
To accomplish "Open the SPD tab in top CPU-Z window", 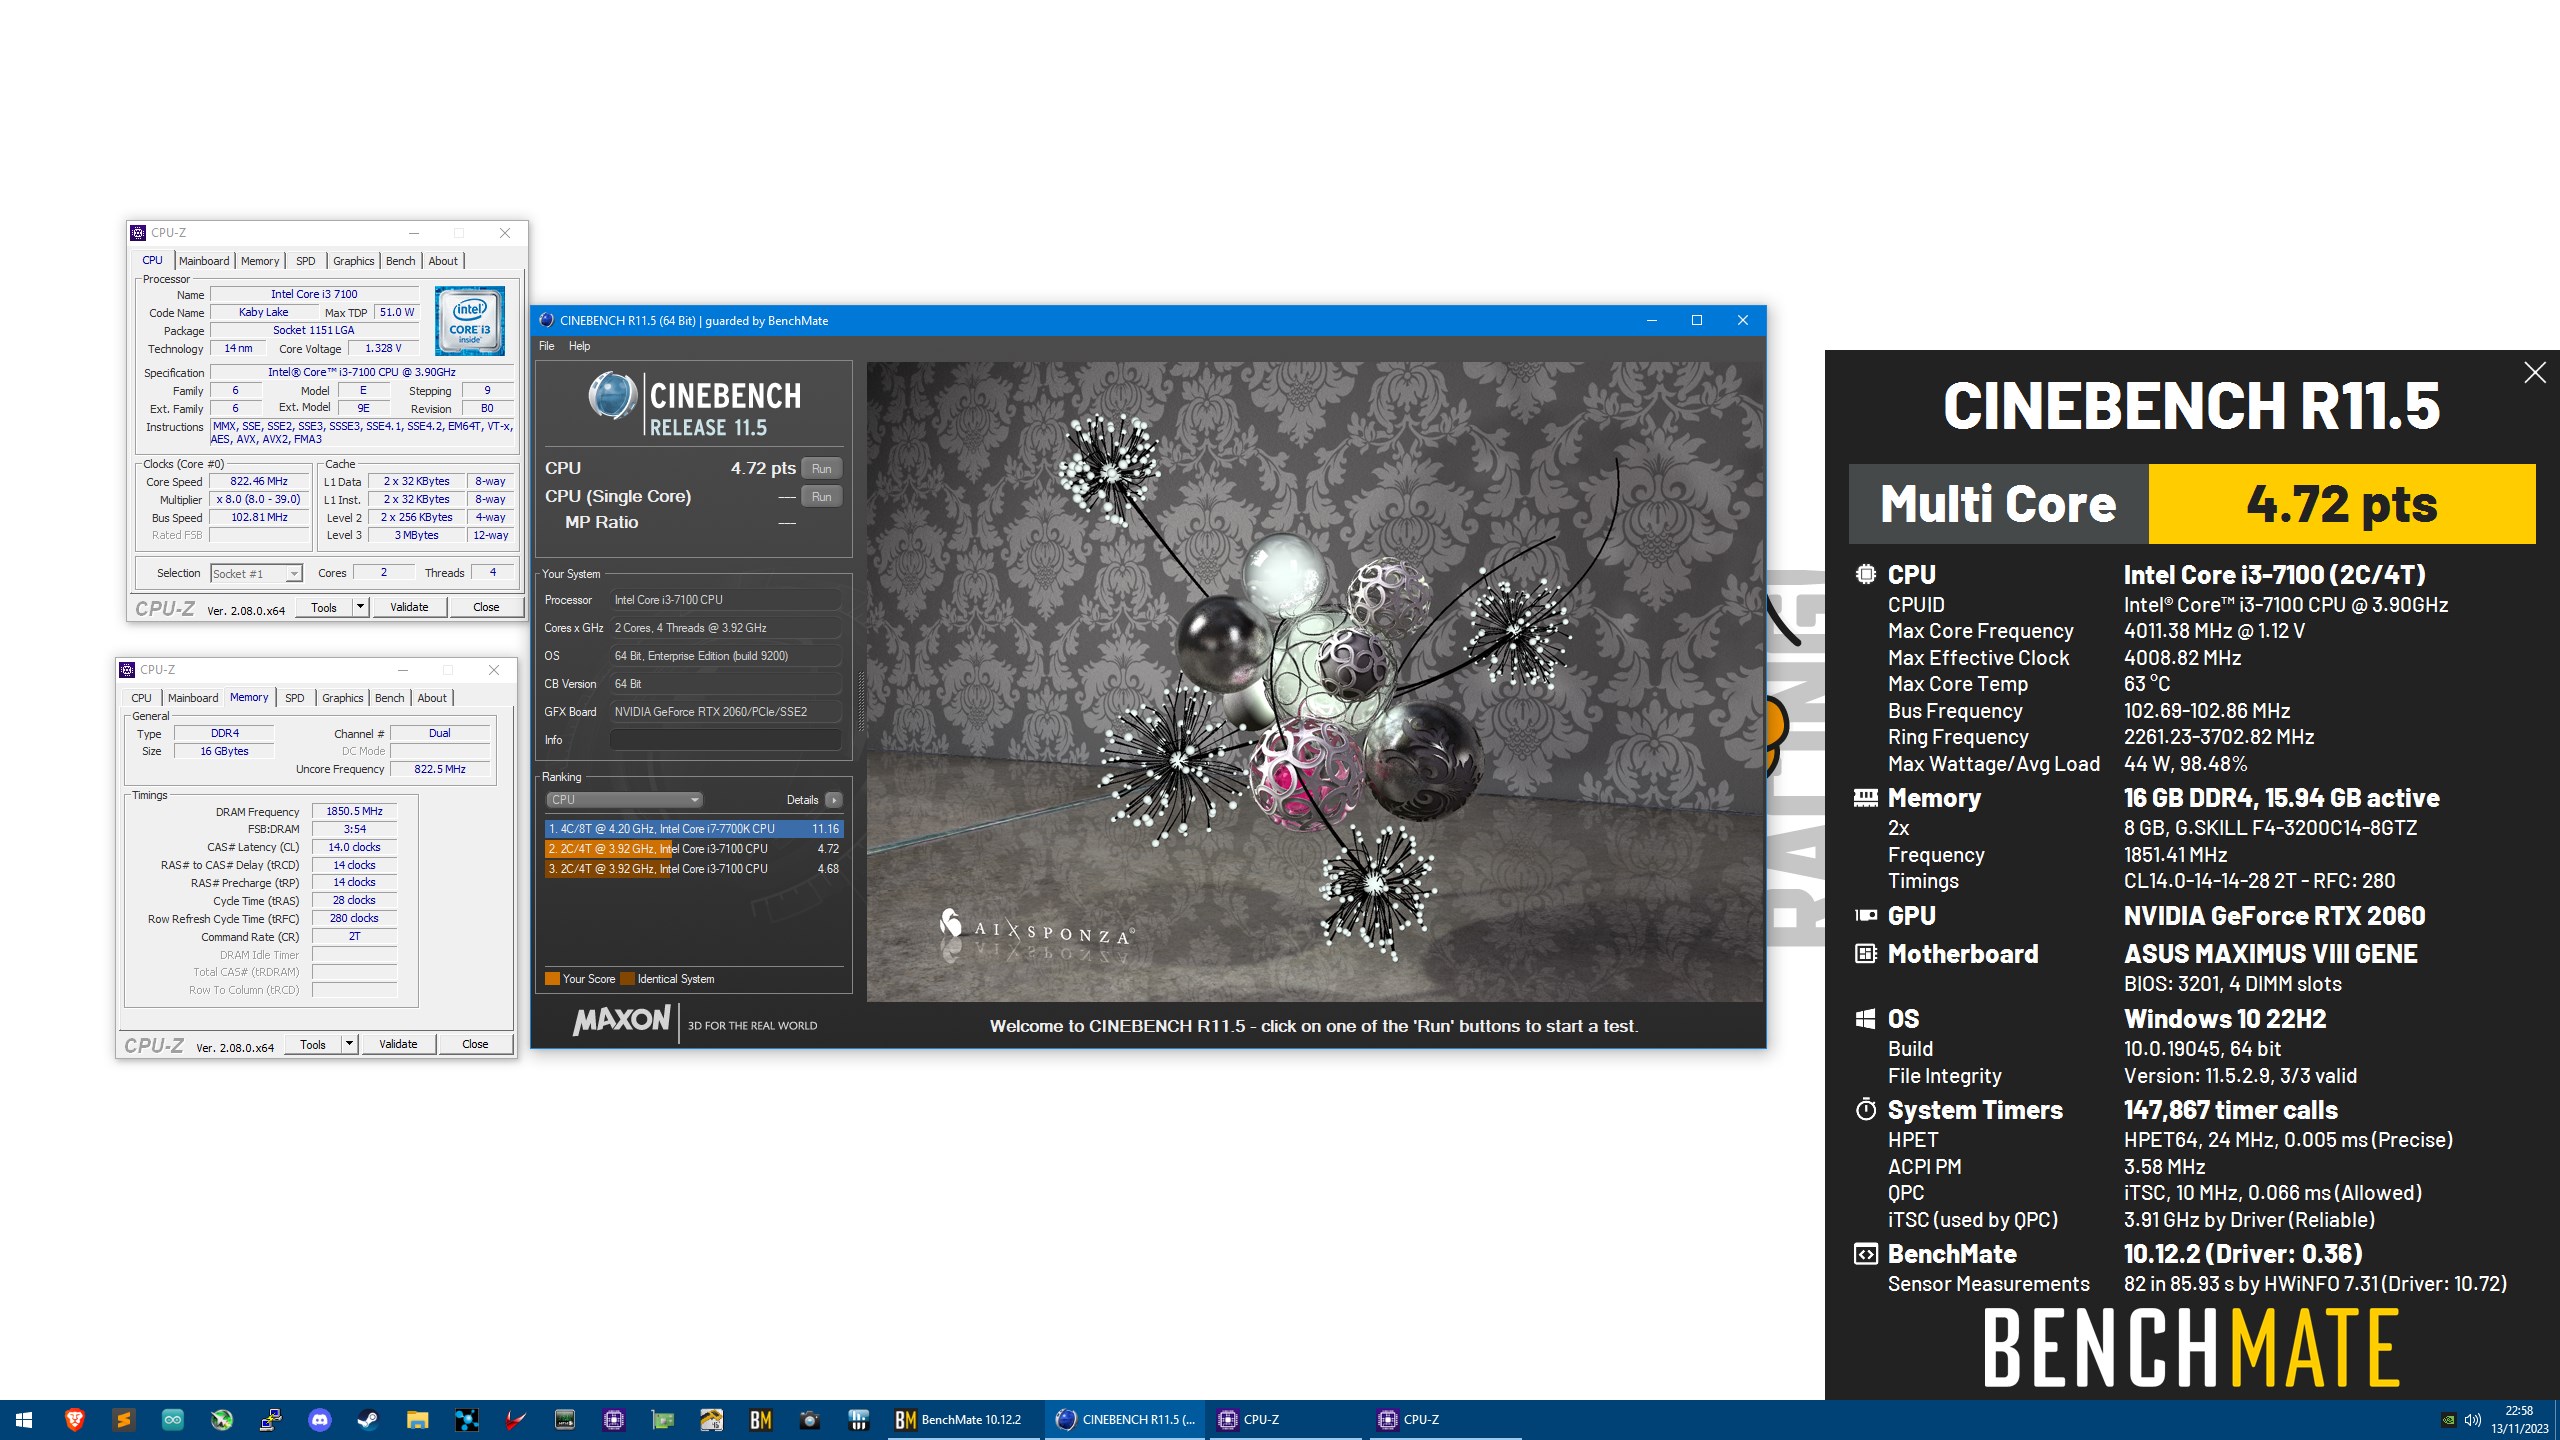I will (306, 261).
